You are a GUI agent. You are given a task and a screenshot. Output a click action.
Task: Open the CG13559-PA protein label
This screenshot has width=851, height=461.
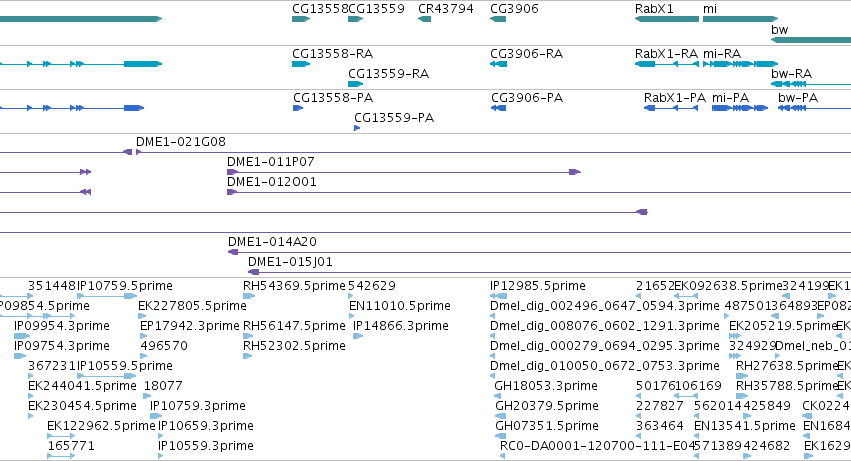[x=394, y=118]
